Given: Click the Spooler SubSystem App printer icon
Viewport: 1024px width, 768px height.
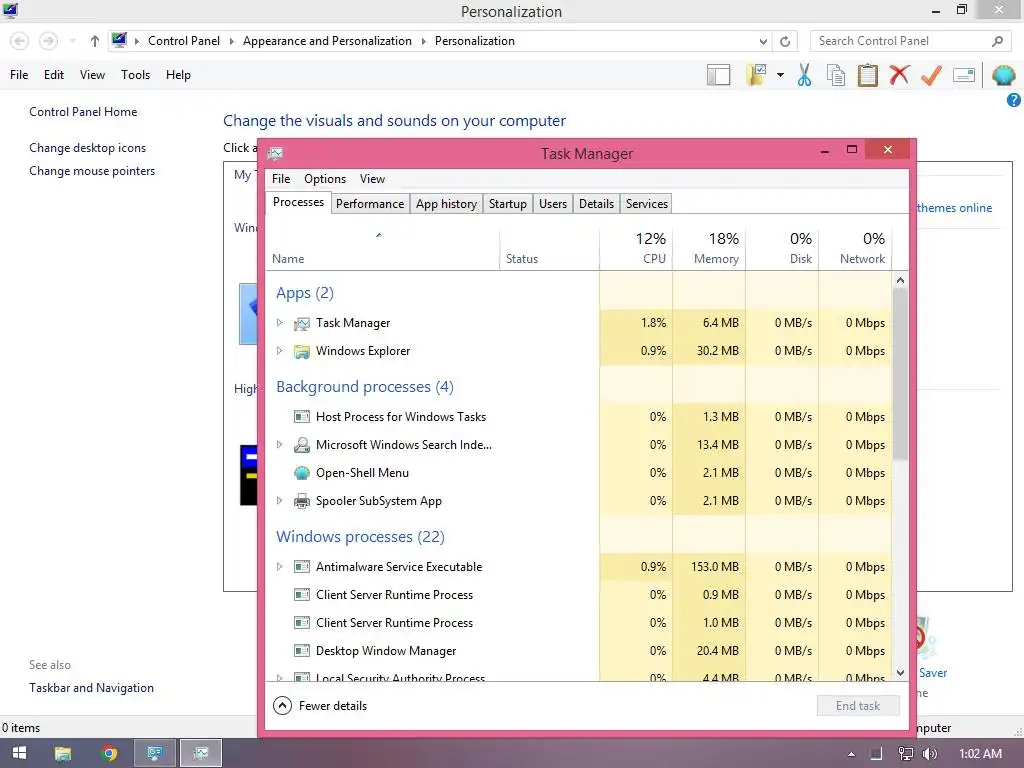Looking at the screenshot, I should 302,501.
